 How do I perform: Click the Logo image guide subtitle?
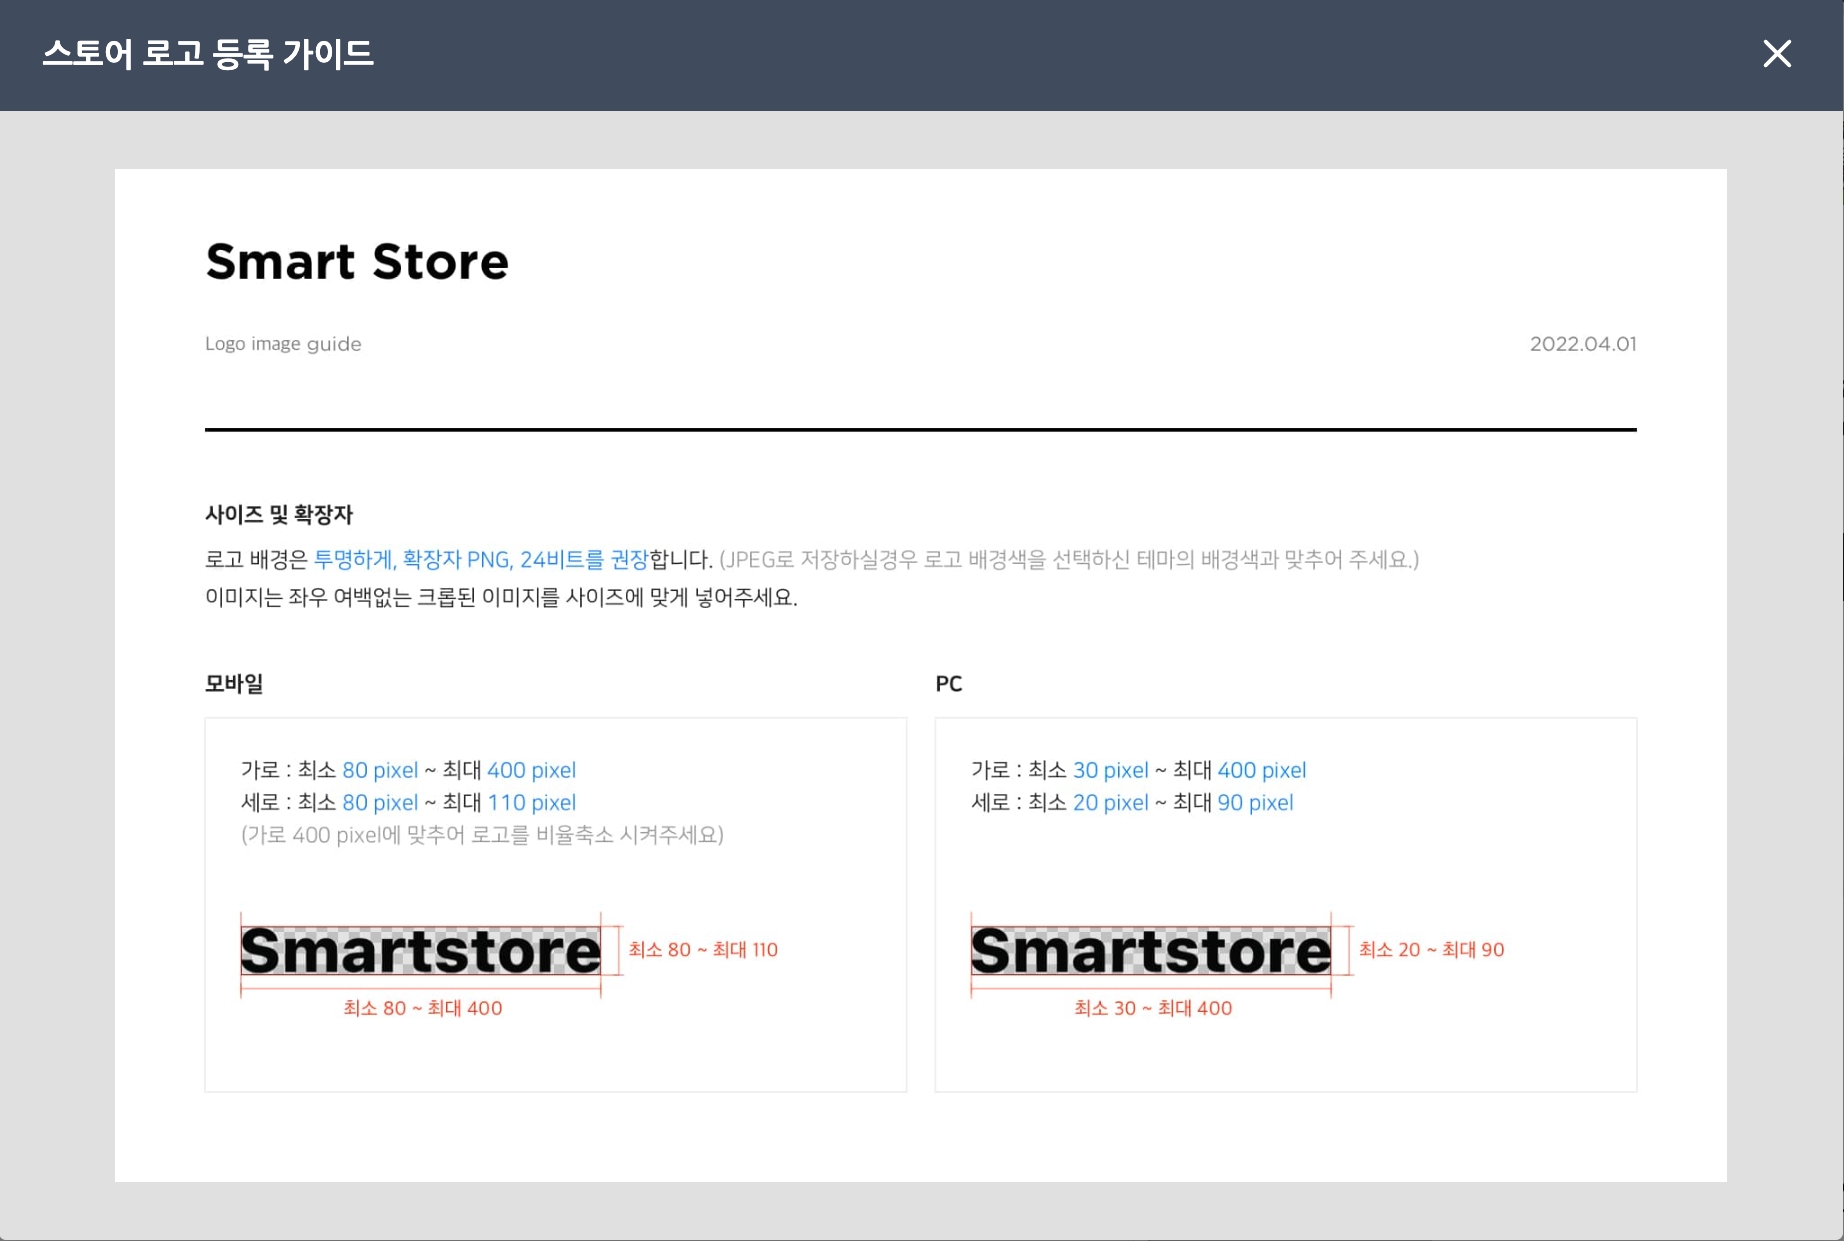pos(283,344)
